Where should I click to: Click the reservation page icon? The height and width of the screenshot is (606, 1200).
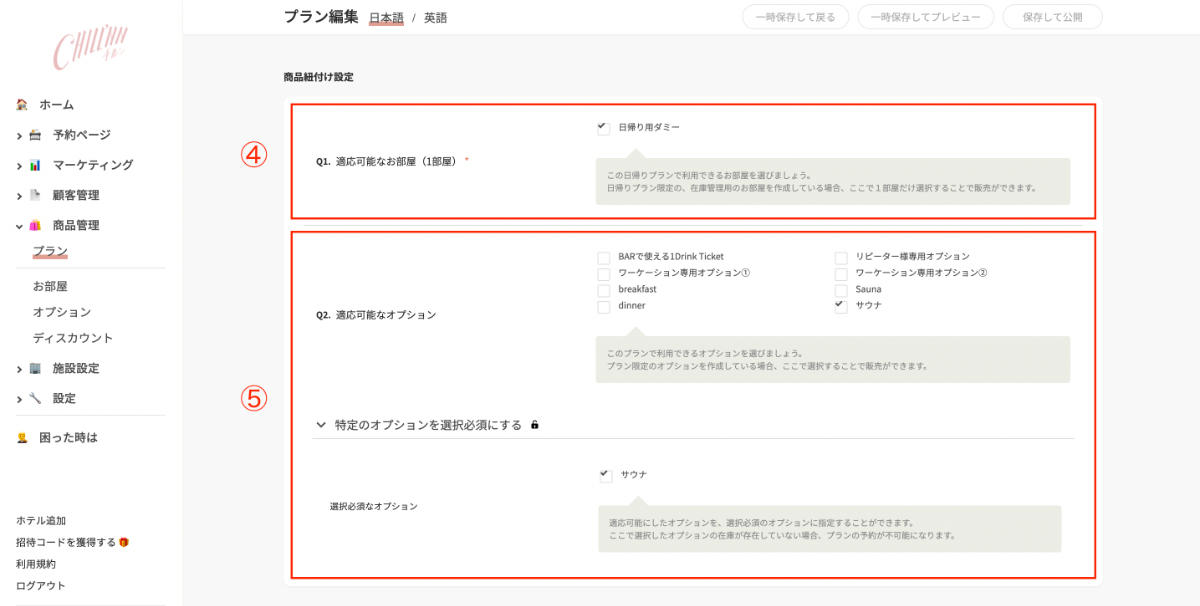[35, 135]
